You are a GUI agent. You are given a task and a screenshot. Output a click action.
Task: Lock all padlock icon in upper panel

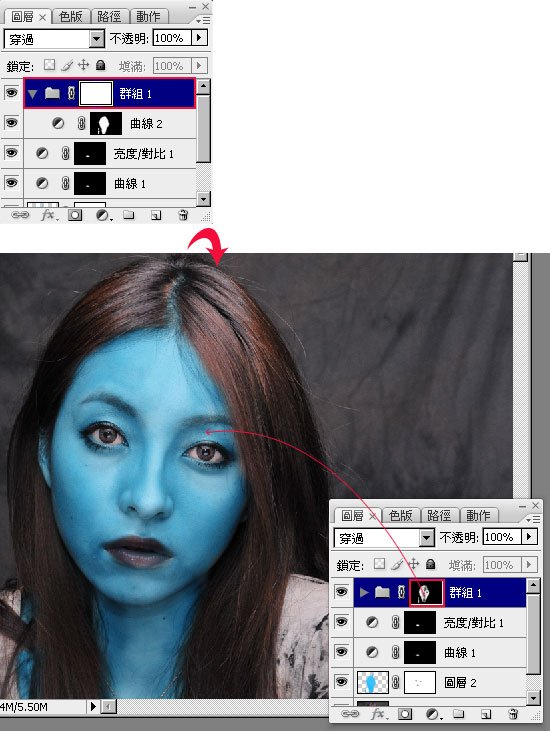100,65
